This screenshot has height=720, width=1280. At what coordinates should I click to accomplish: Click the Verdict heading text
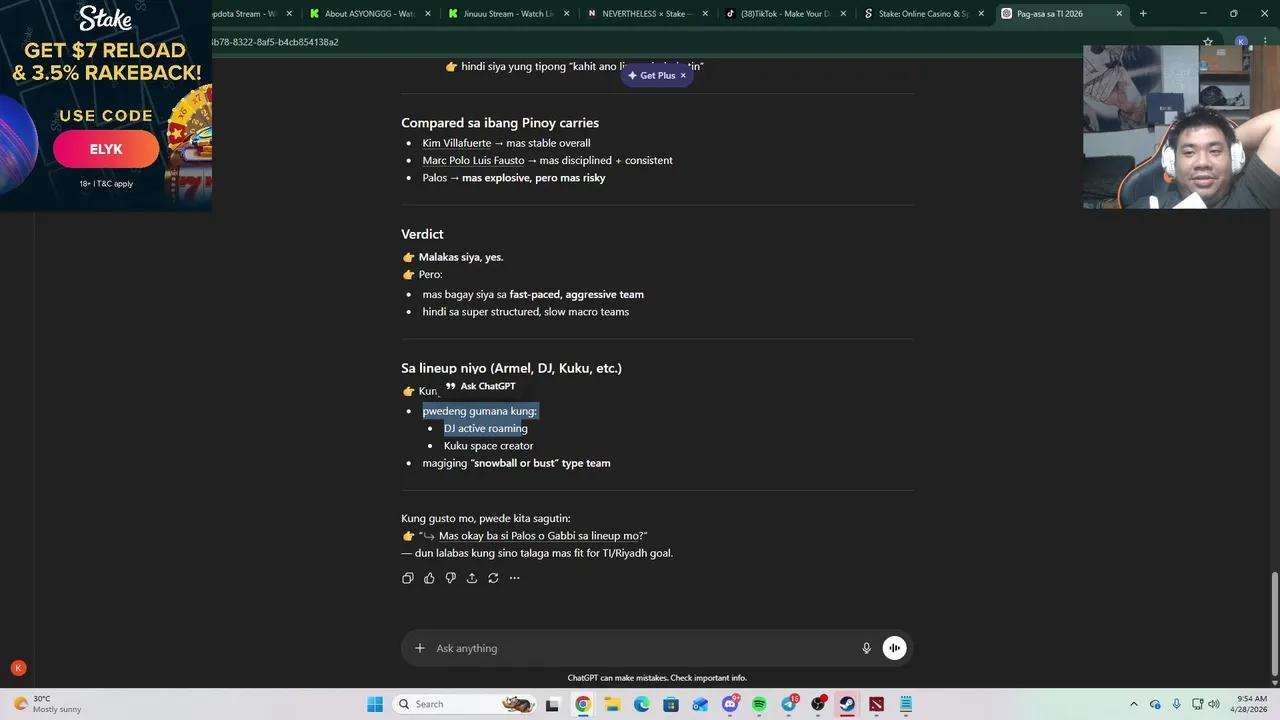coord(422,234)
